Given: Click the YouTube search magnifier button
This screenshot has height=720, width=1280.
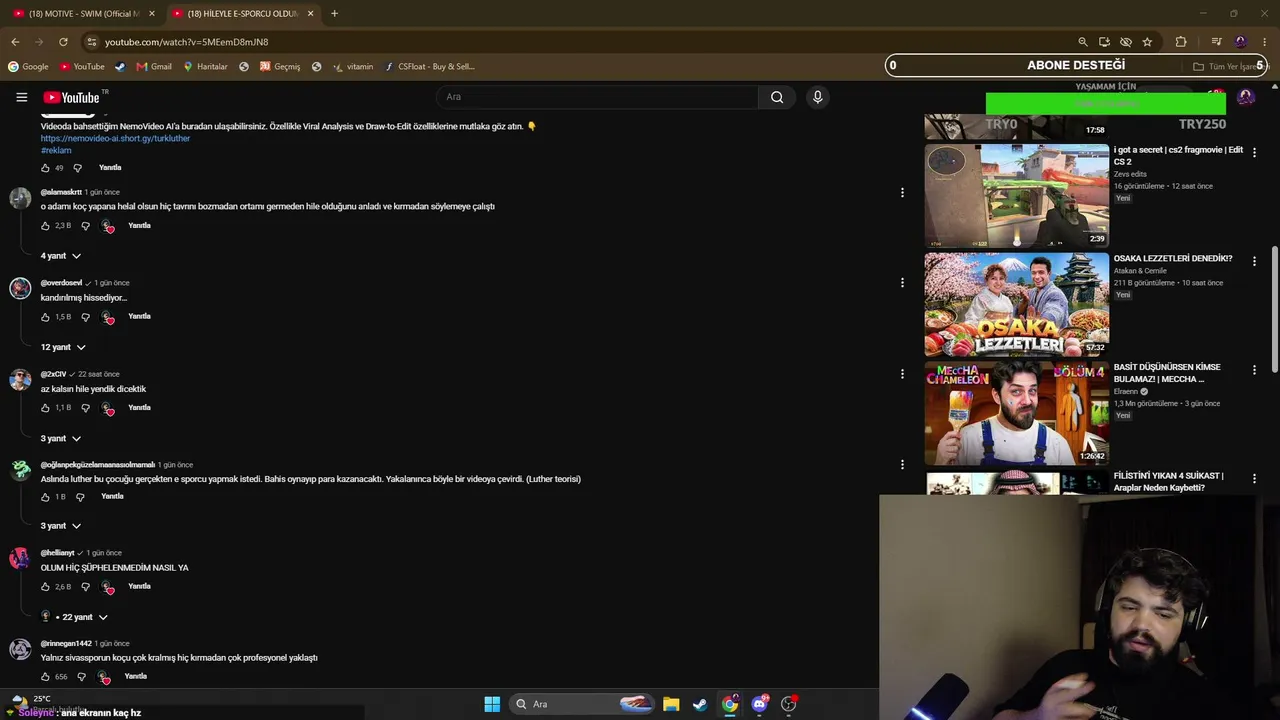Looking at the screenshot, I should (777, 97).
